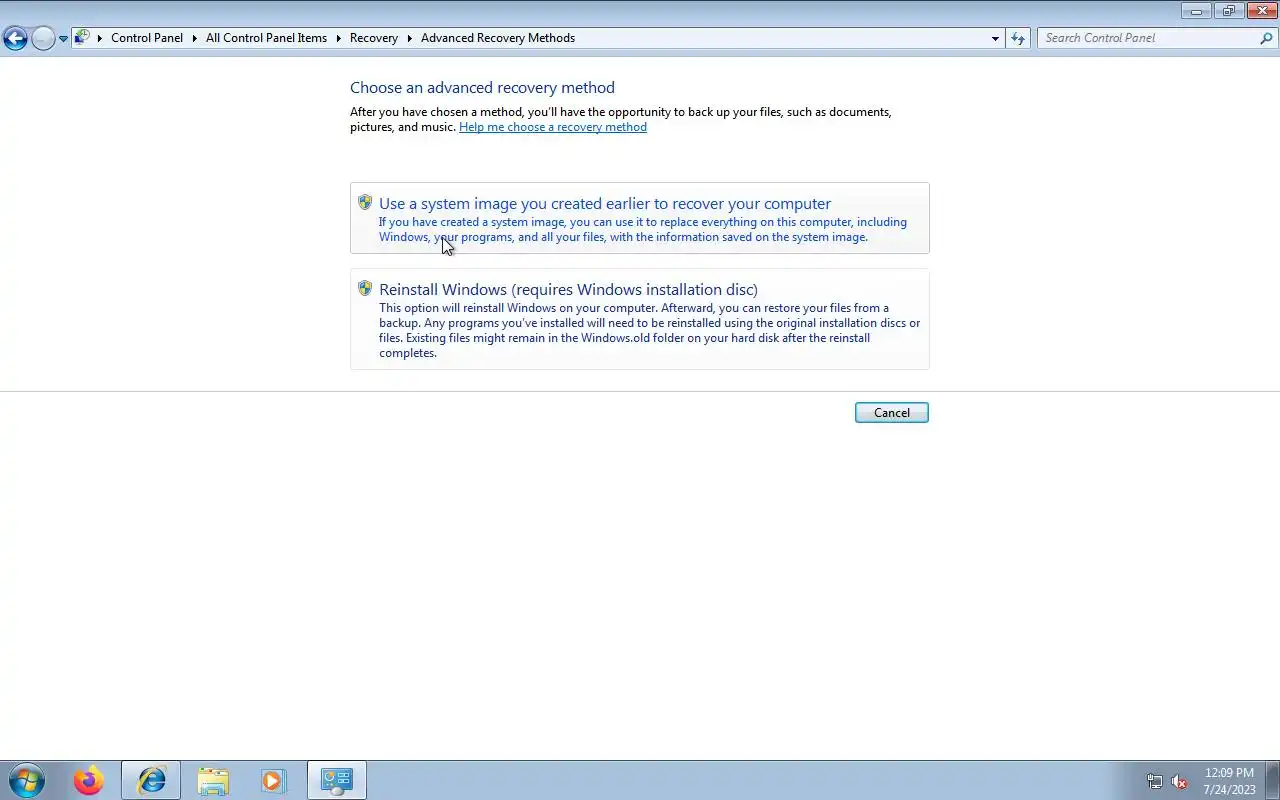Open the Windows Start menu
This screenshot has width=1280, height=800.
click(x=27, y=780)
